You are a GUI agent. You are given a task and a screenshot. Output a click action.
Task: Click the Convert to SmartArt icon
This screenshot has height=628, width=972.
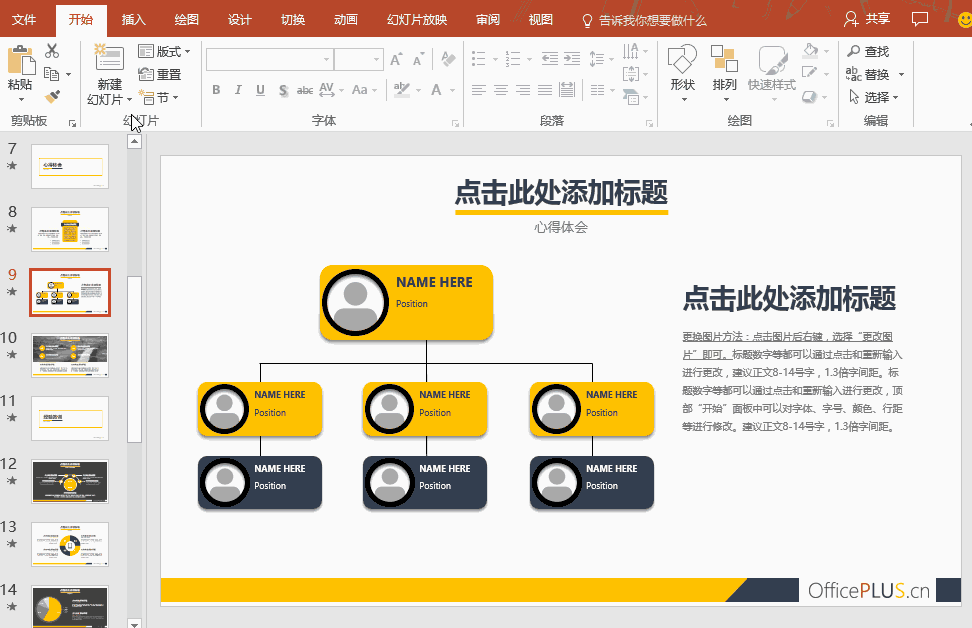[x=630, y=97]
